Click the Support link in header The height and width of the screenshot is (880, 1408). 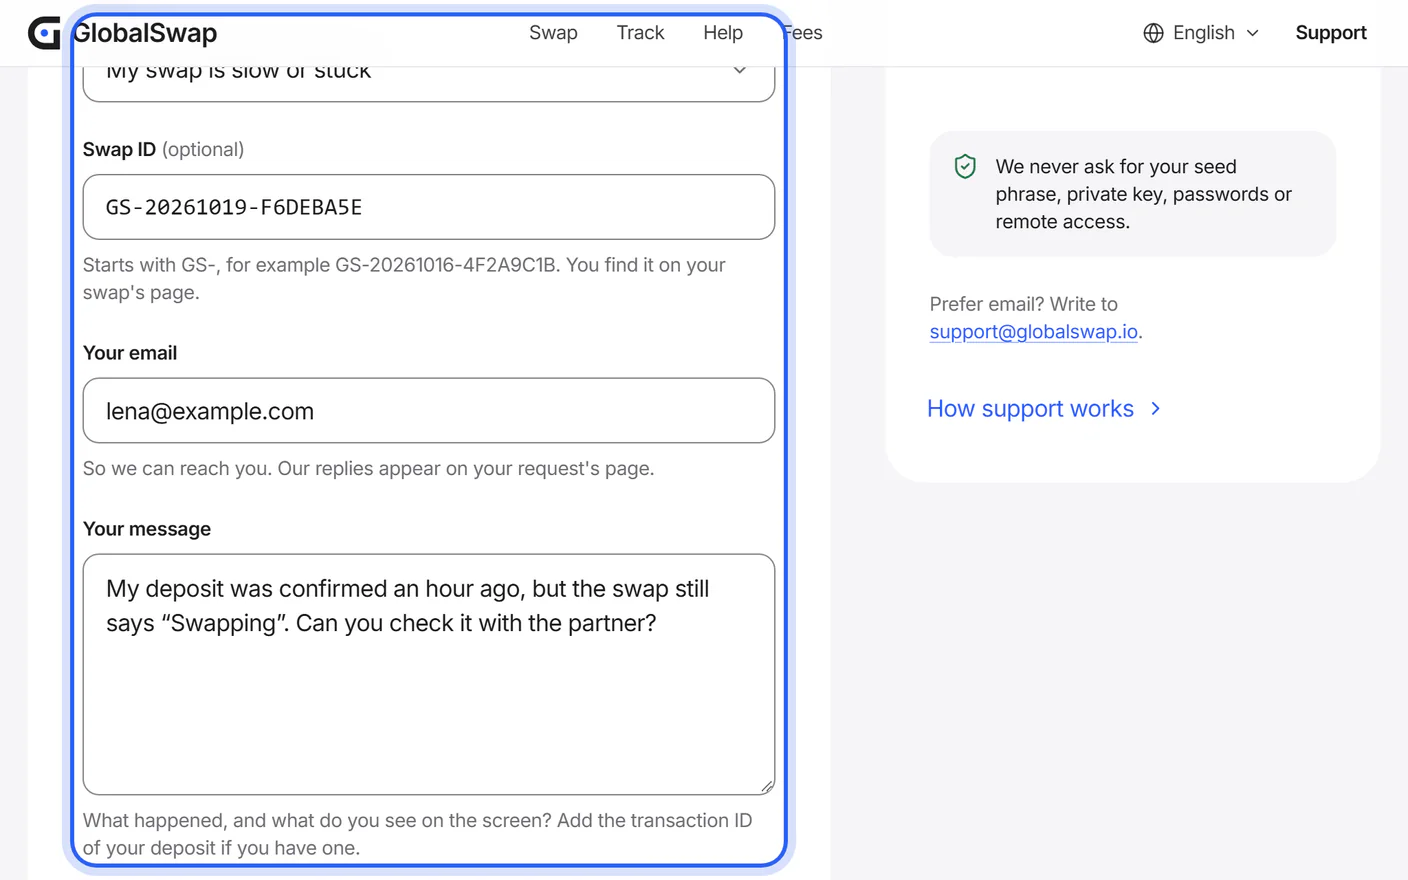pyautogui.click(x=1331, y=33)
